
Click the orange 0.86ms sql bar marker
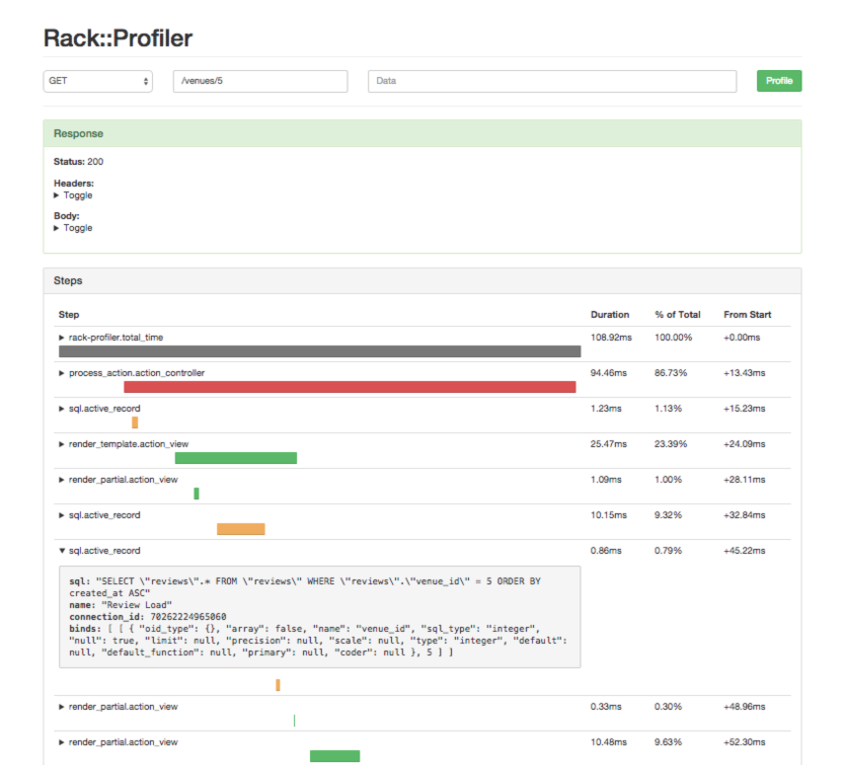click(278, 685)
